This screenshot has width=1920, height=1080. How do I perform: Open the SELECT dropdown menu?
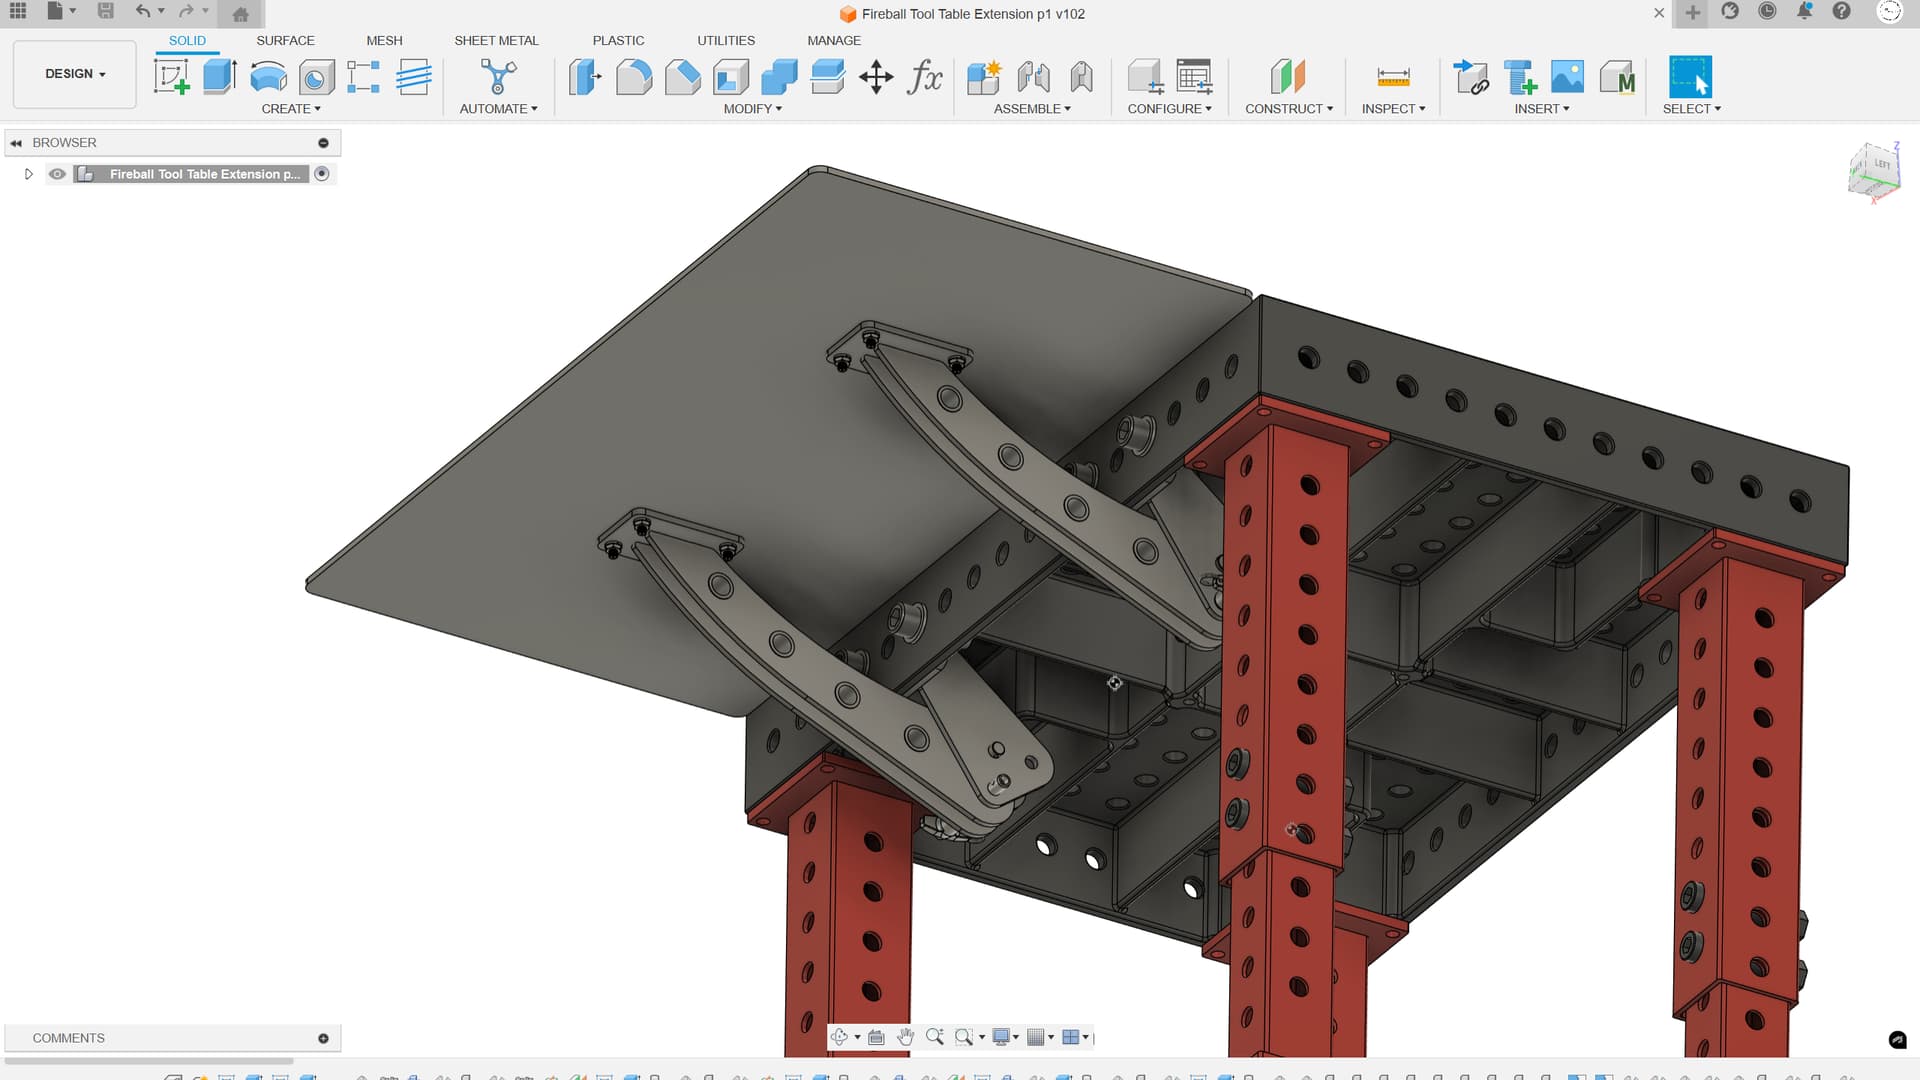point(1692,109)
